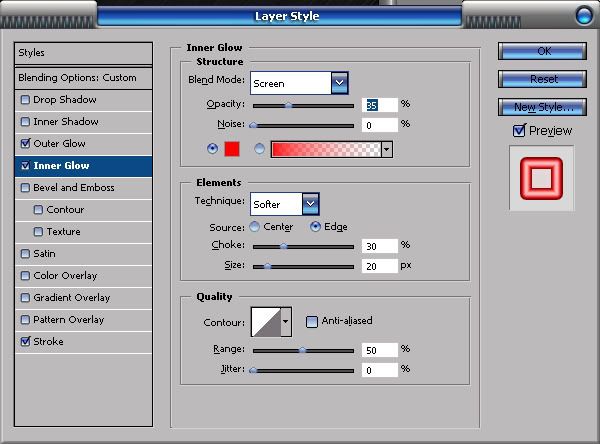Click the contour curve thumbnail

[266, 322]
